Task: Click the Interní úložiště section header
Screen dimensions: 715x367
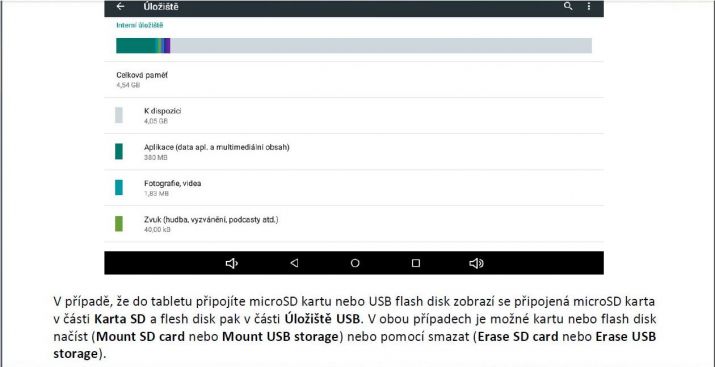Action: 140,26
